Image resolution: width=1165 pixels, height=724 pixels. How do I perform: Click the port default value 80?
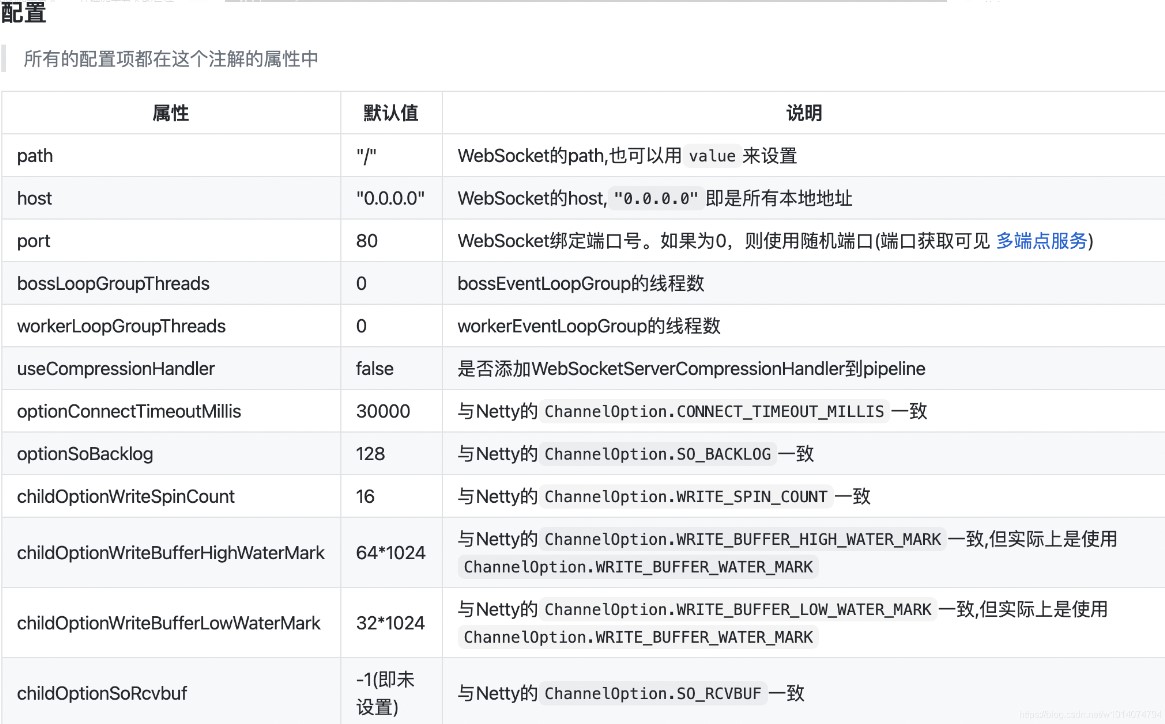[367, 241]
